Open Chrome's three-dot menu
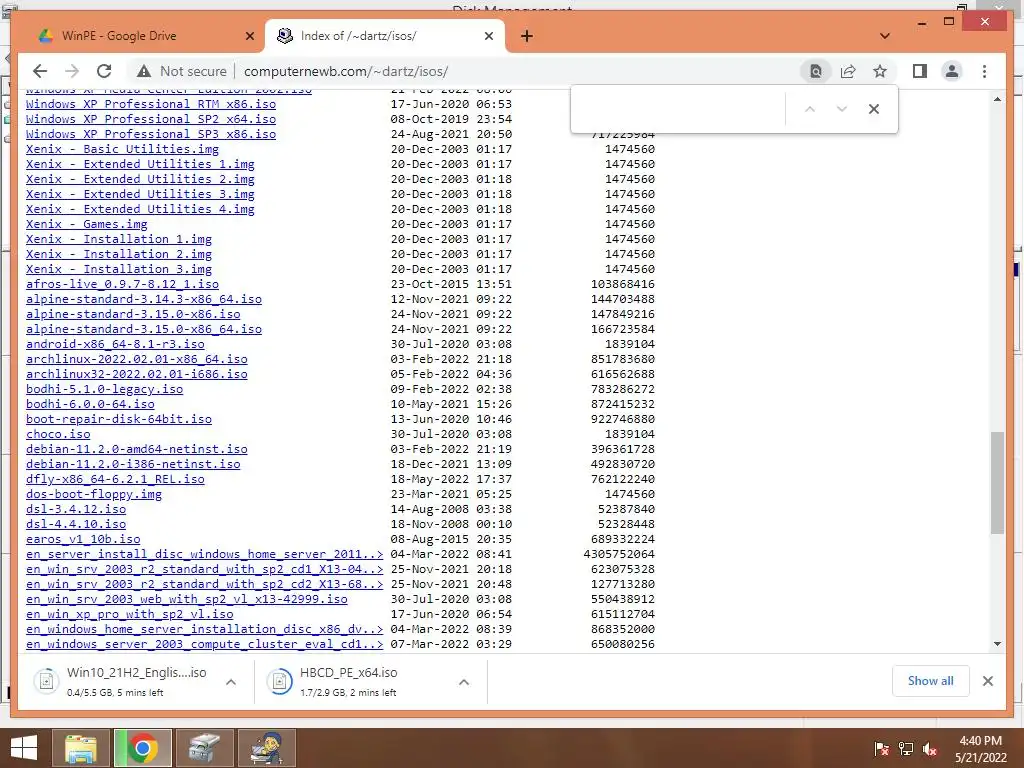The image size is (1024, 768). point(984,71)
